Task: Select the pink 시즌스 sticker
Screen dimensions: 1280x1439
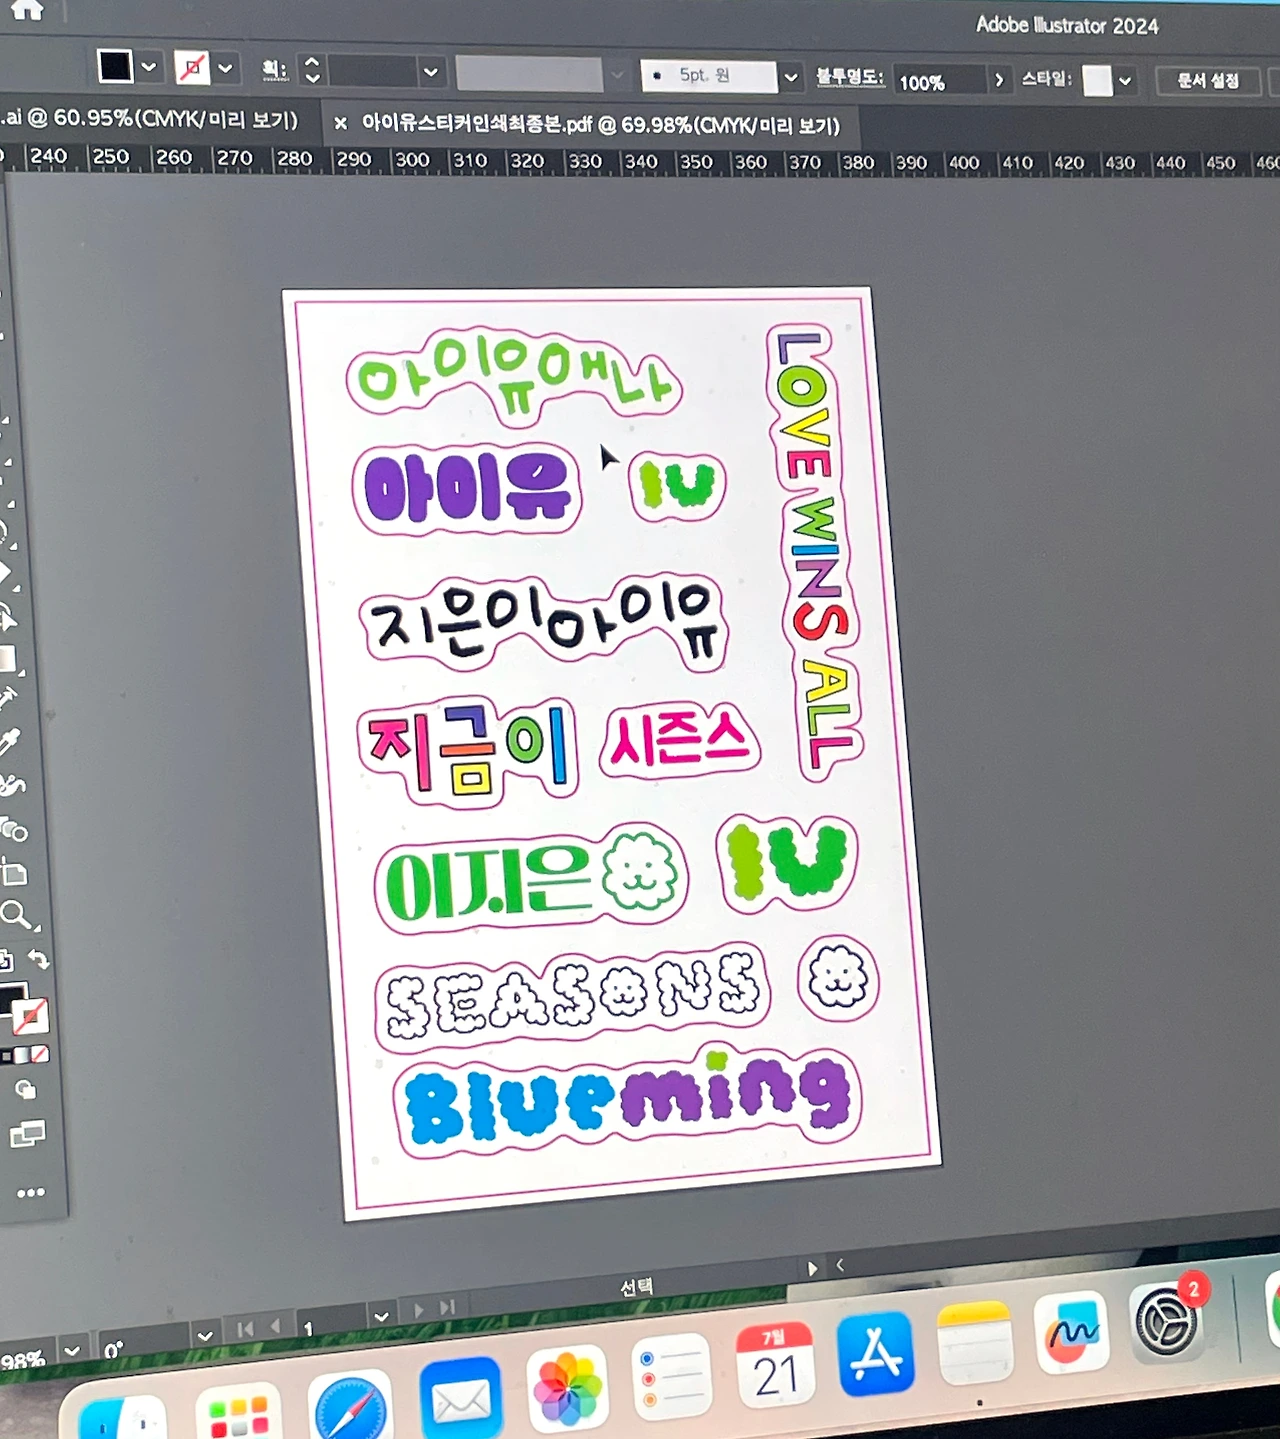Action: (x=679, y=740)
